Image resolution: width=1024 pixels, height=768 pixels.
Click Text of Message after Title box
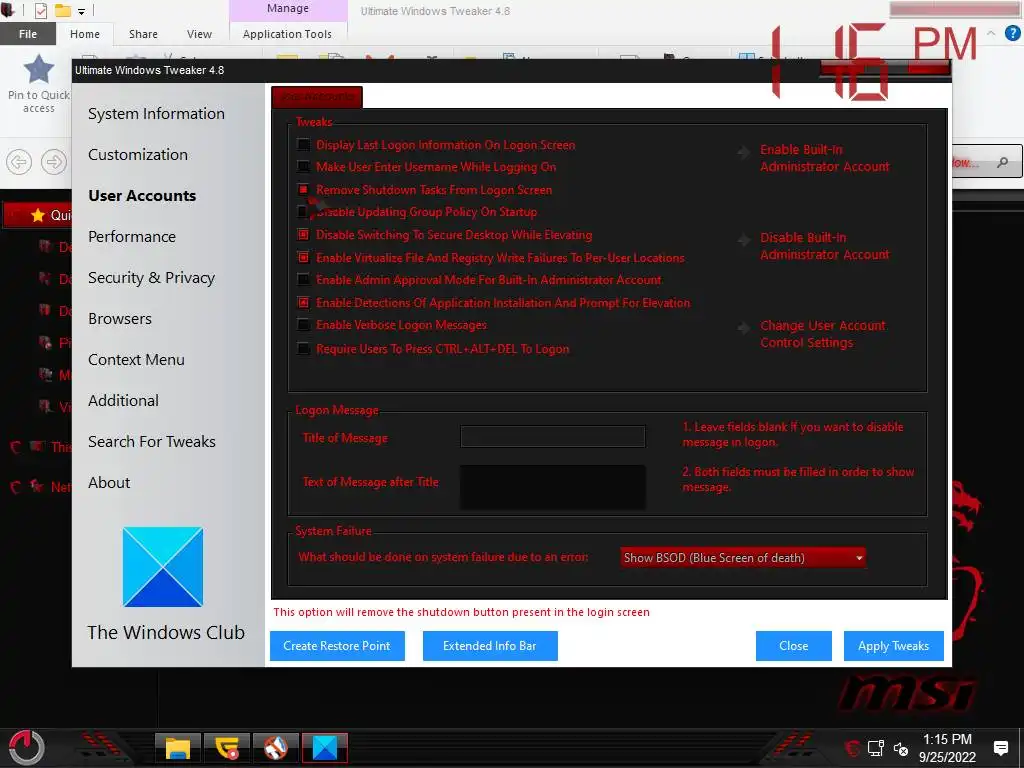coord(552,487)
